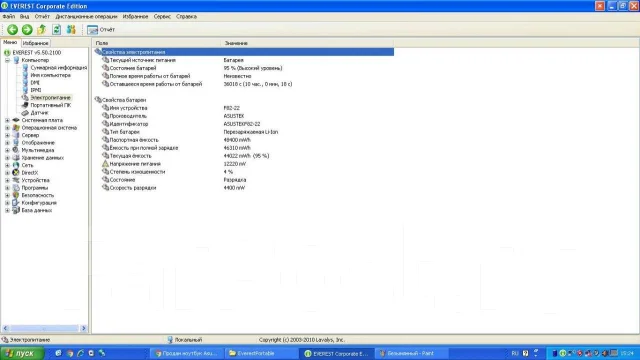Viewport: 640px width, 360px height.
Task: Open the Отчёт report toolbar button
Action: point(101,29)
